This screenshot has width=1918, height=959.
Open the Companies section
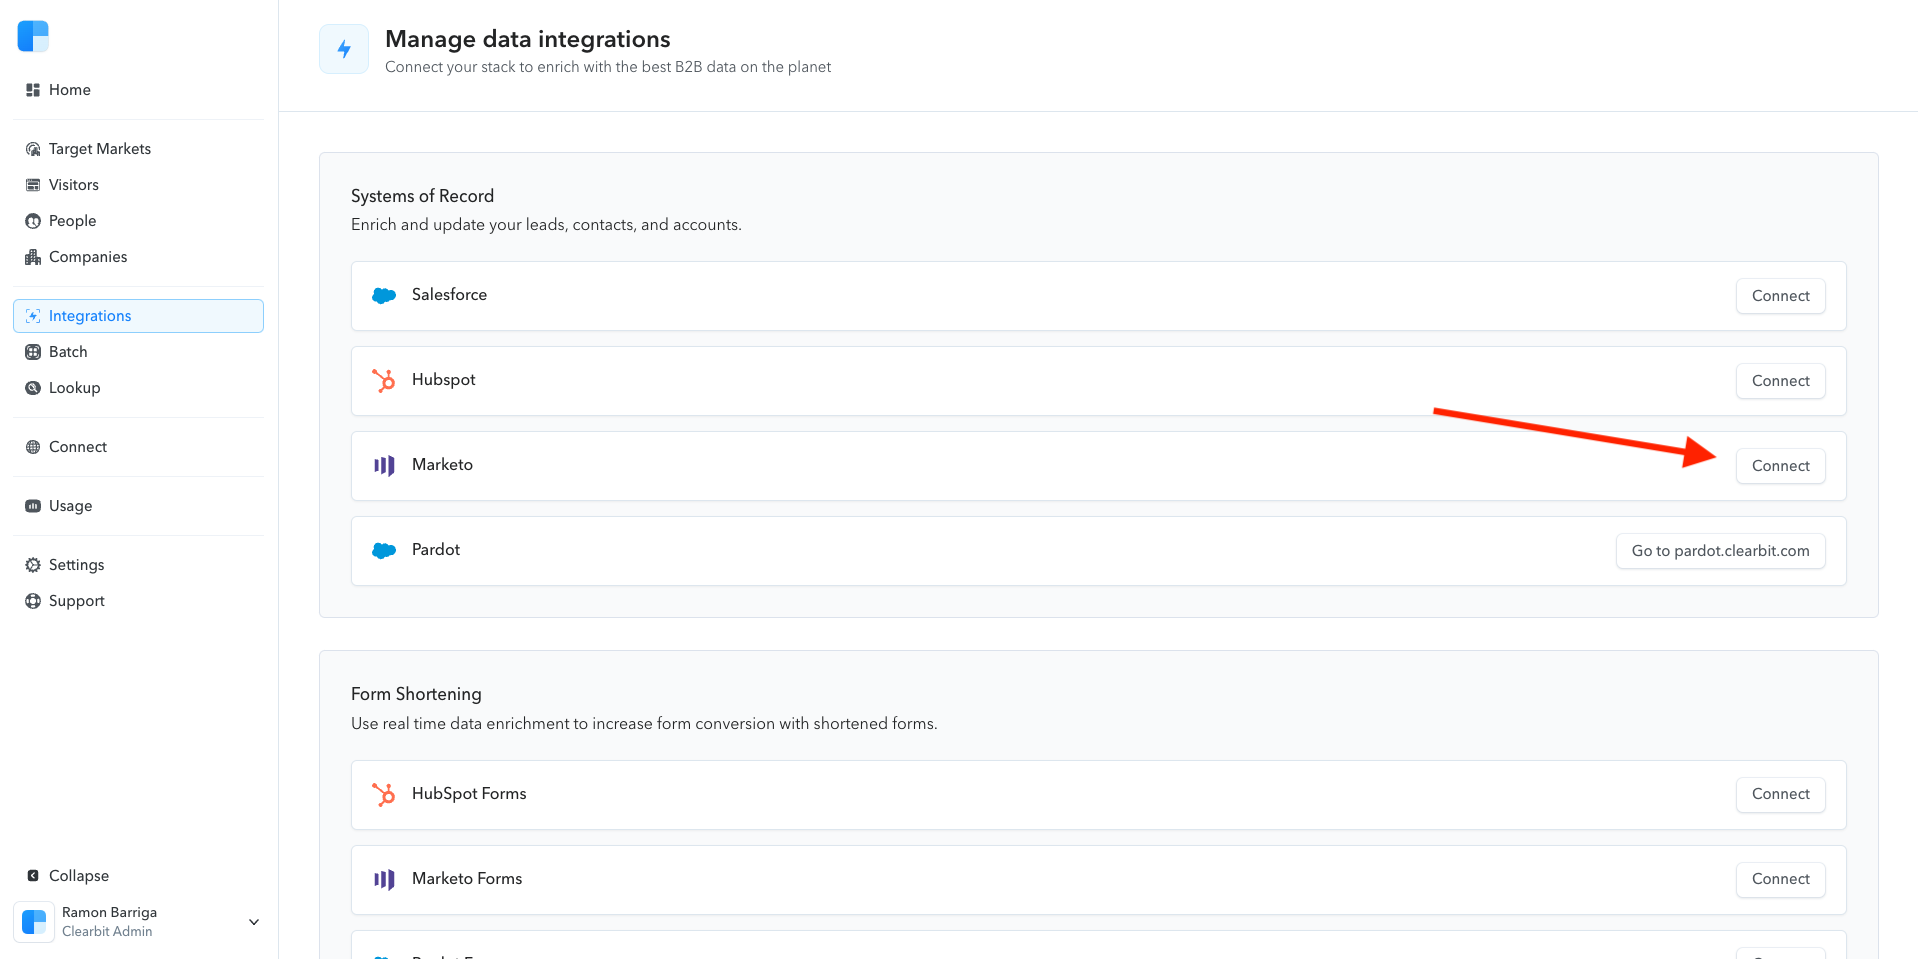[138, 257]
